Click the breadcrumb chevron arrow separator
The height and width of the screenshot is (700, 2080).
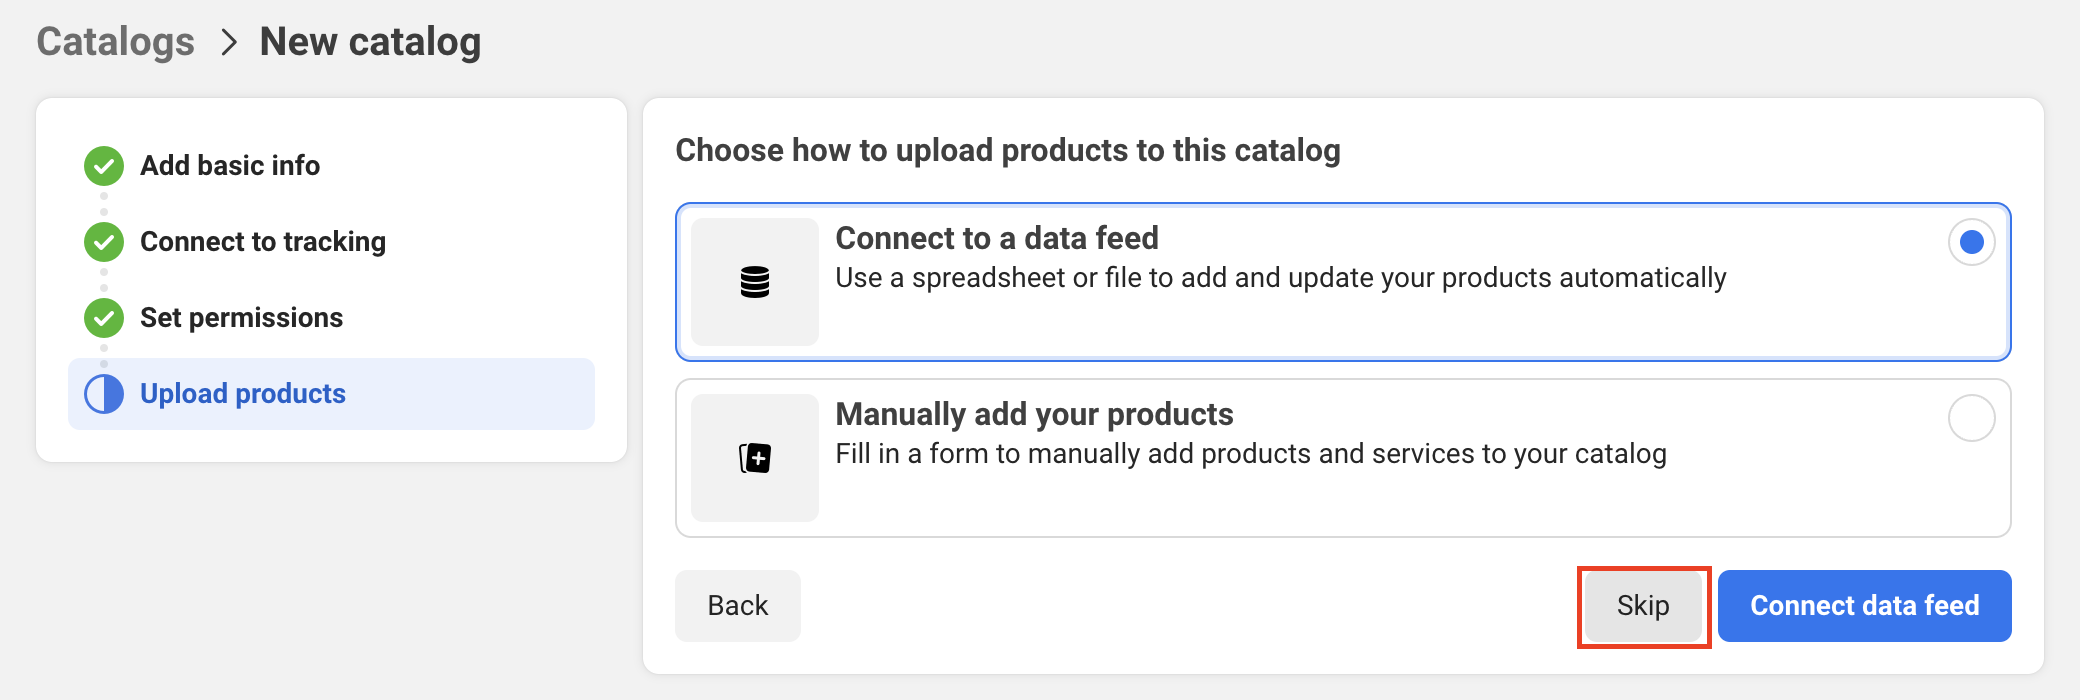point(229,42)
